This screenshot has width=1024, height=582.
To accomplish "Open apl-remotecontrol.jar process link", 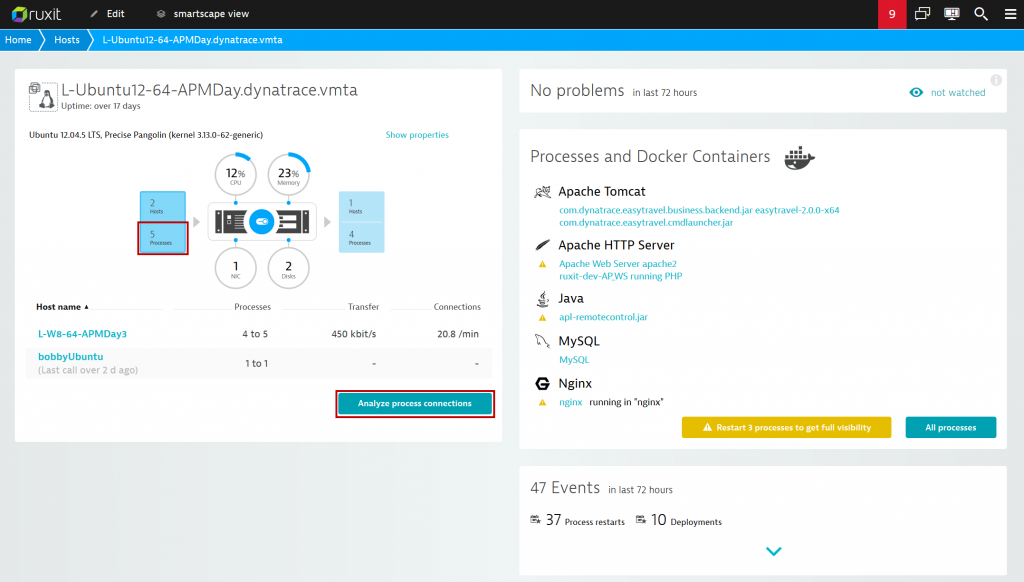I will [603, 317].
